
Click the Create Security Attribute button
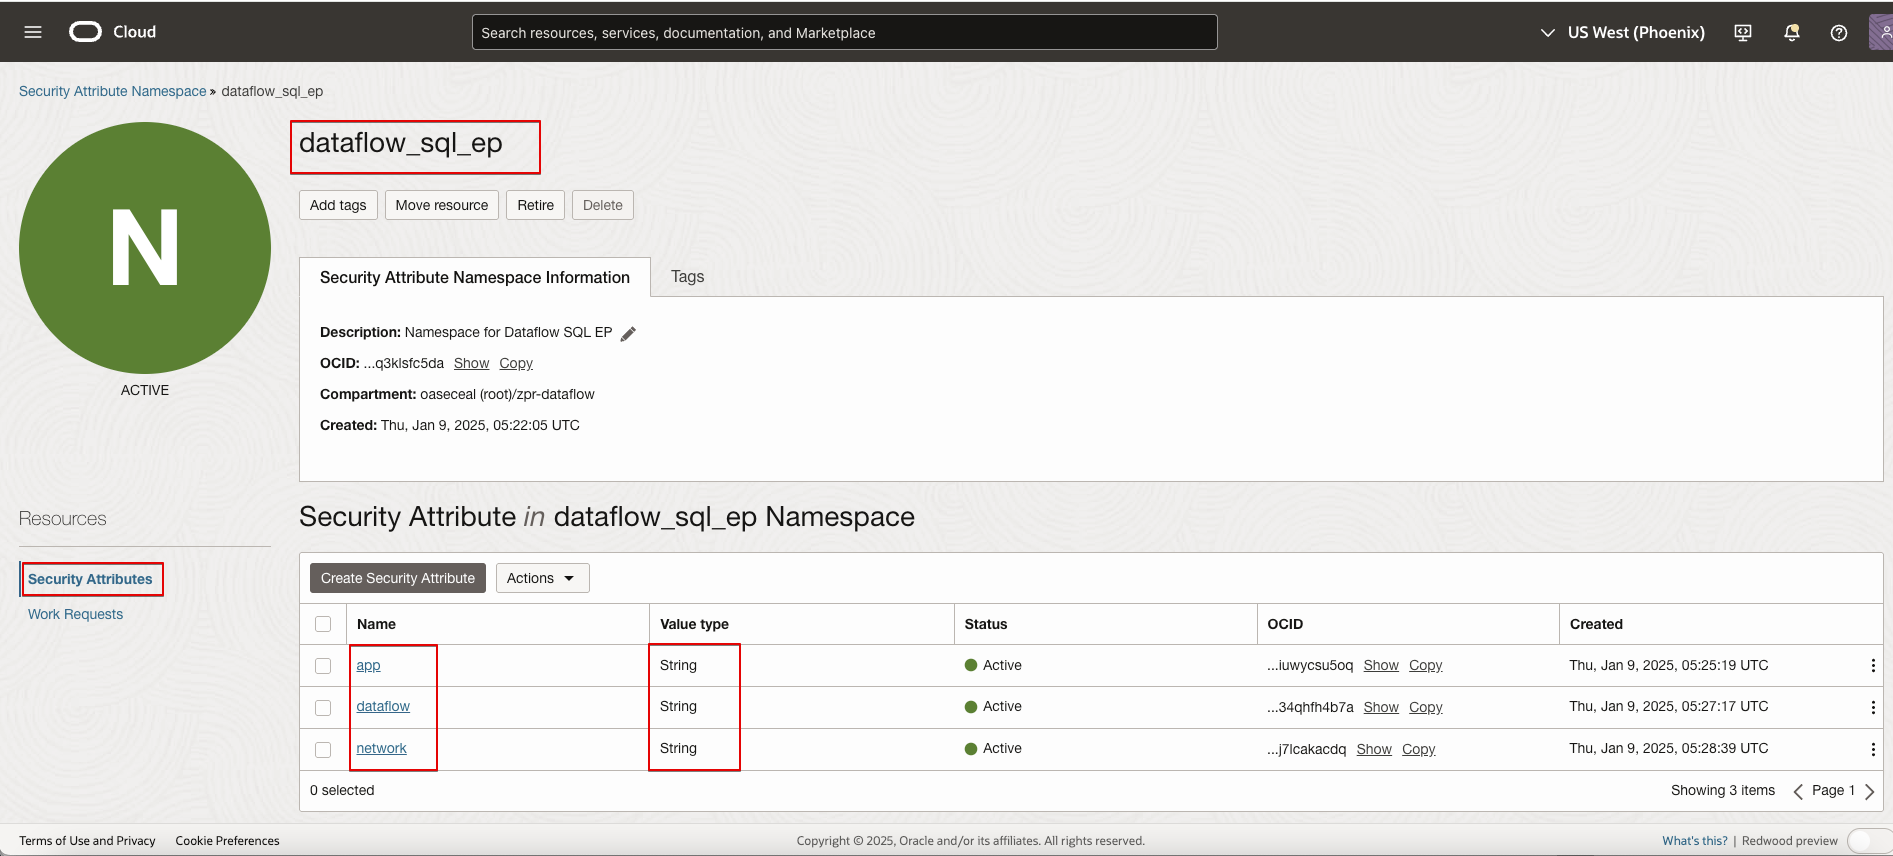[397, 578]
